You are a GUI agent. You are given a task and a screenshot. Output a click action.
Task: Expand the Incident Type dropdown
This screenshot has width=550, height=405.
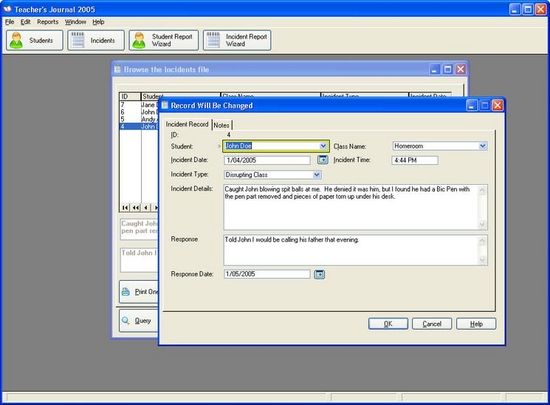coord(316,175)
